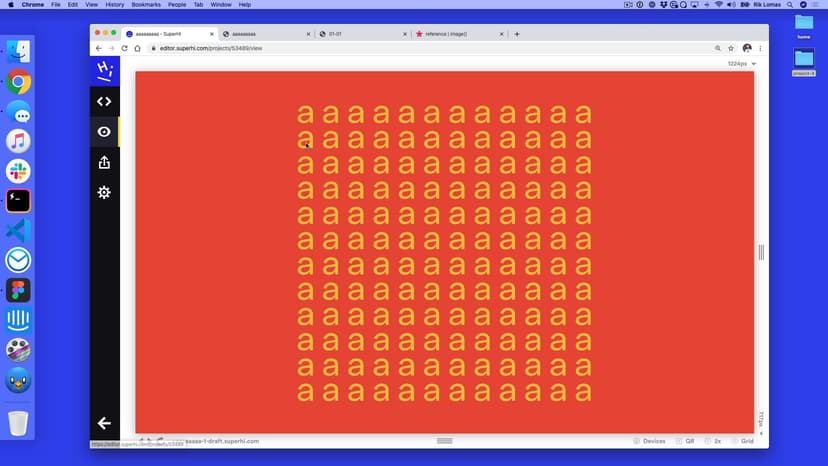Toggle the QR code option
828x466 pixels.
pos(685,441)
